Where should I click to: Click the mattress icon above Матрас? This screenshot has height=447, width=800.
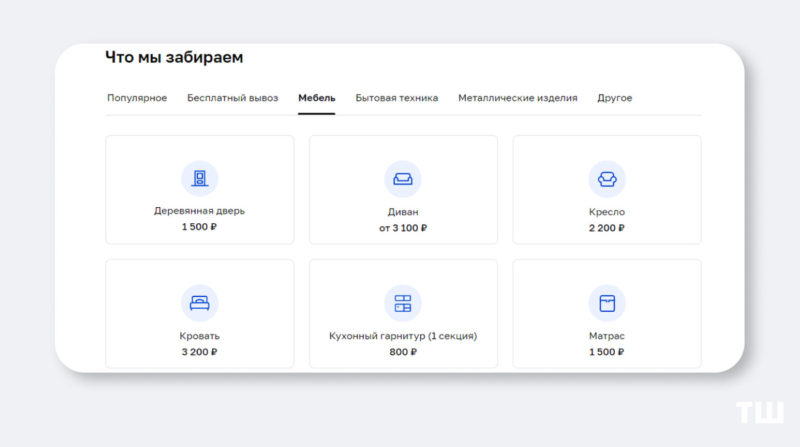click(x=607, y=303)
